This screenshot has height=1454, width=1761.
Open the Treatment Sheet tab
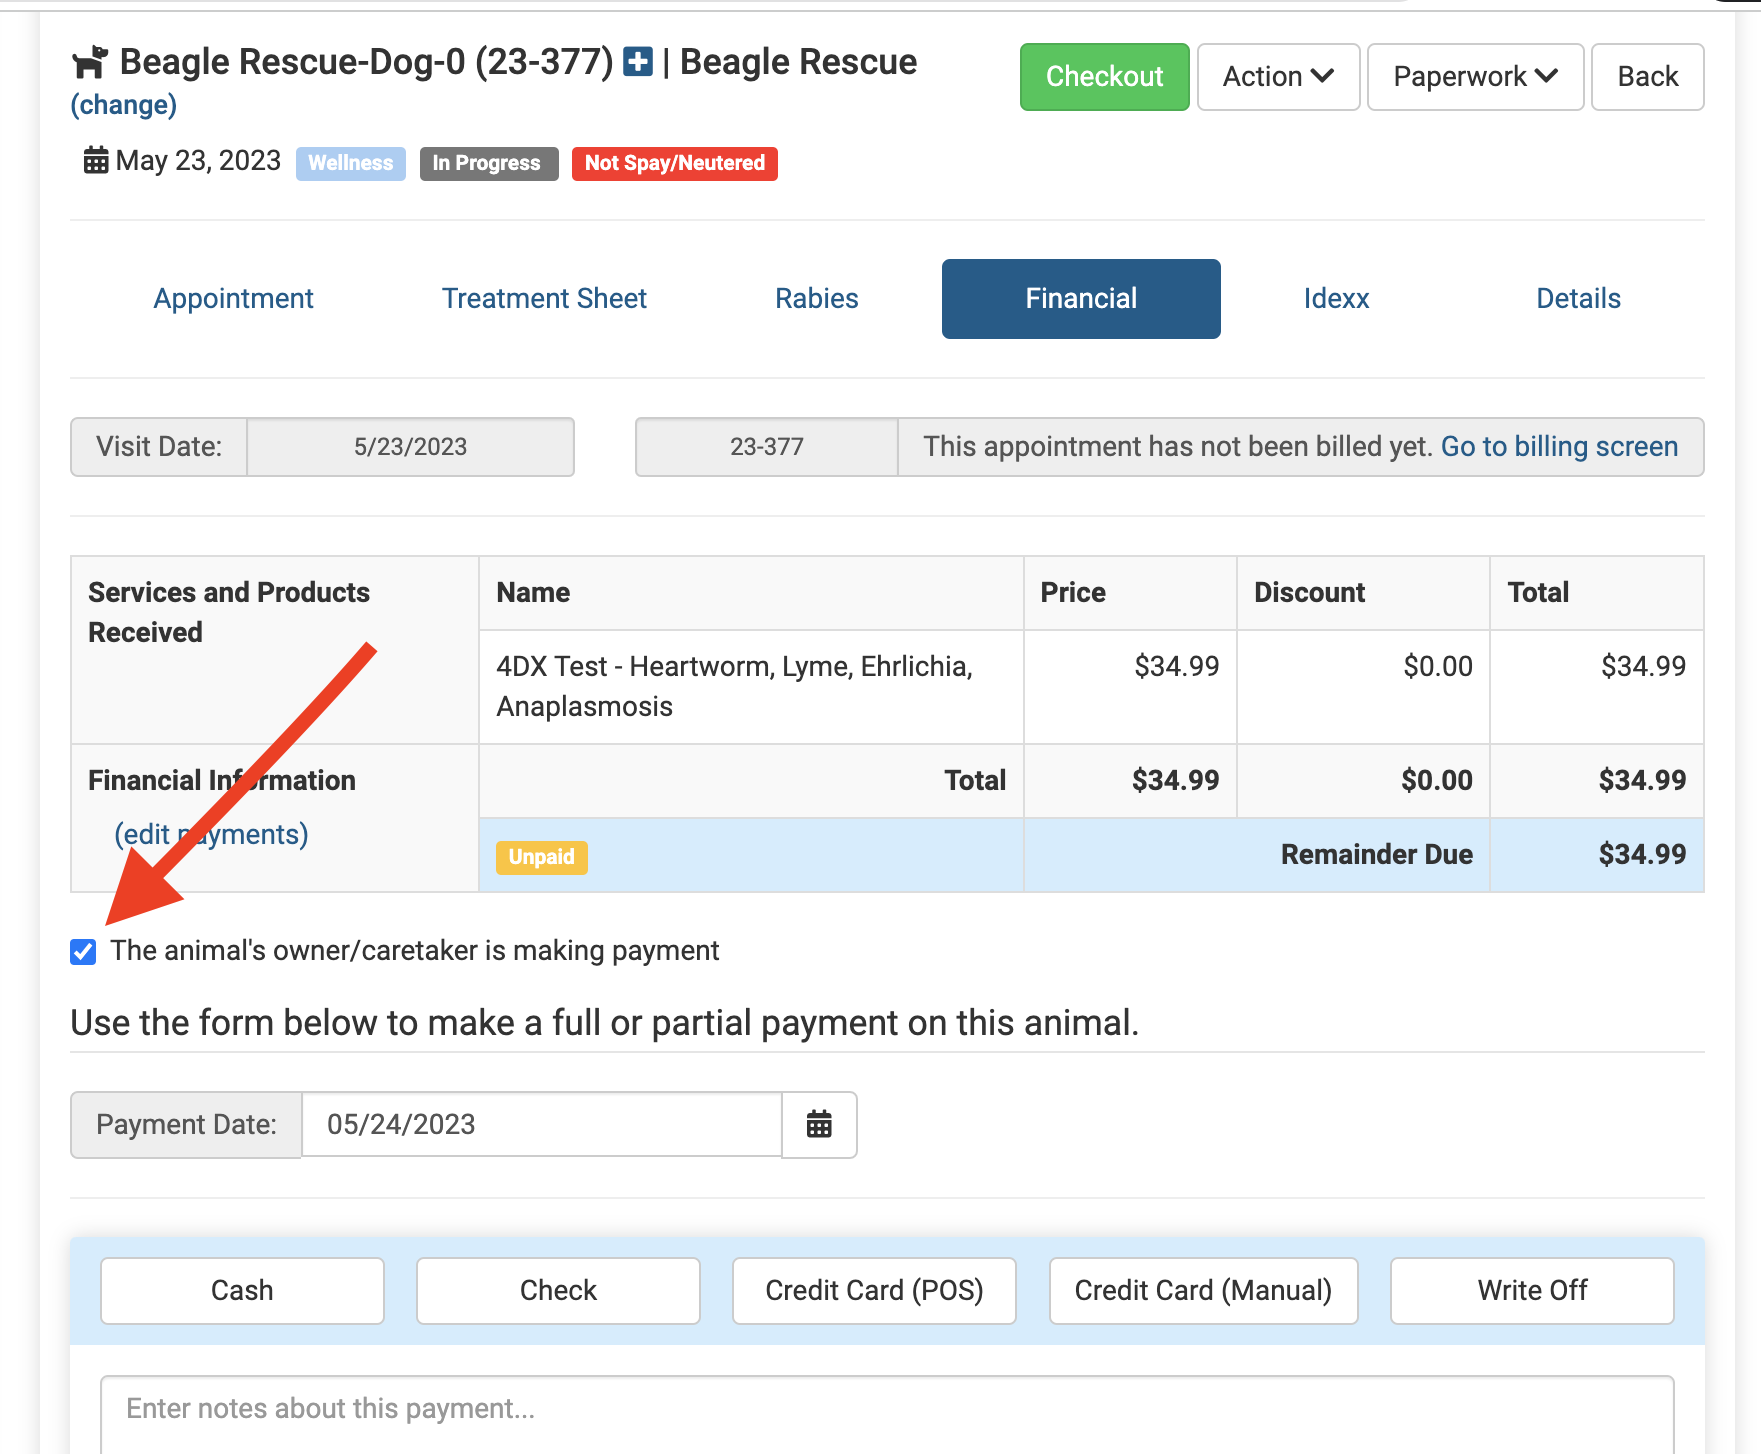544,299
